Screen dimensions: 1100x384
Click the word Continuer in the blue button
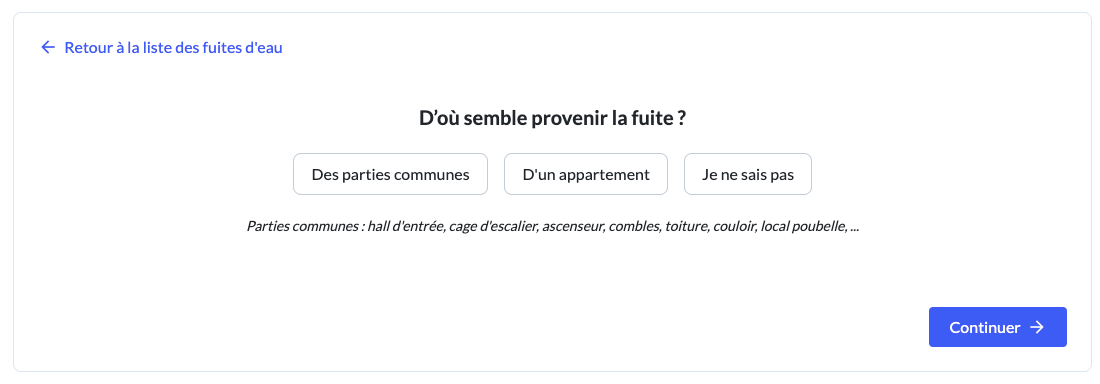coord(984,328)
